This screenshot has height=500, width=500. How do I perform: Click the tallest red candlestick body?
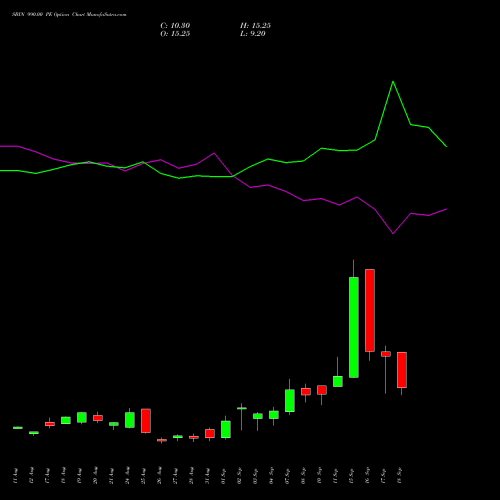click(370, 310)
